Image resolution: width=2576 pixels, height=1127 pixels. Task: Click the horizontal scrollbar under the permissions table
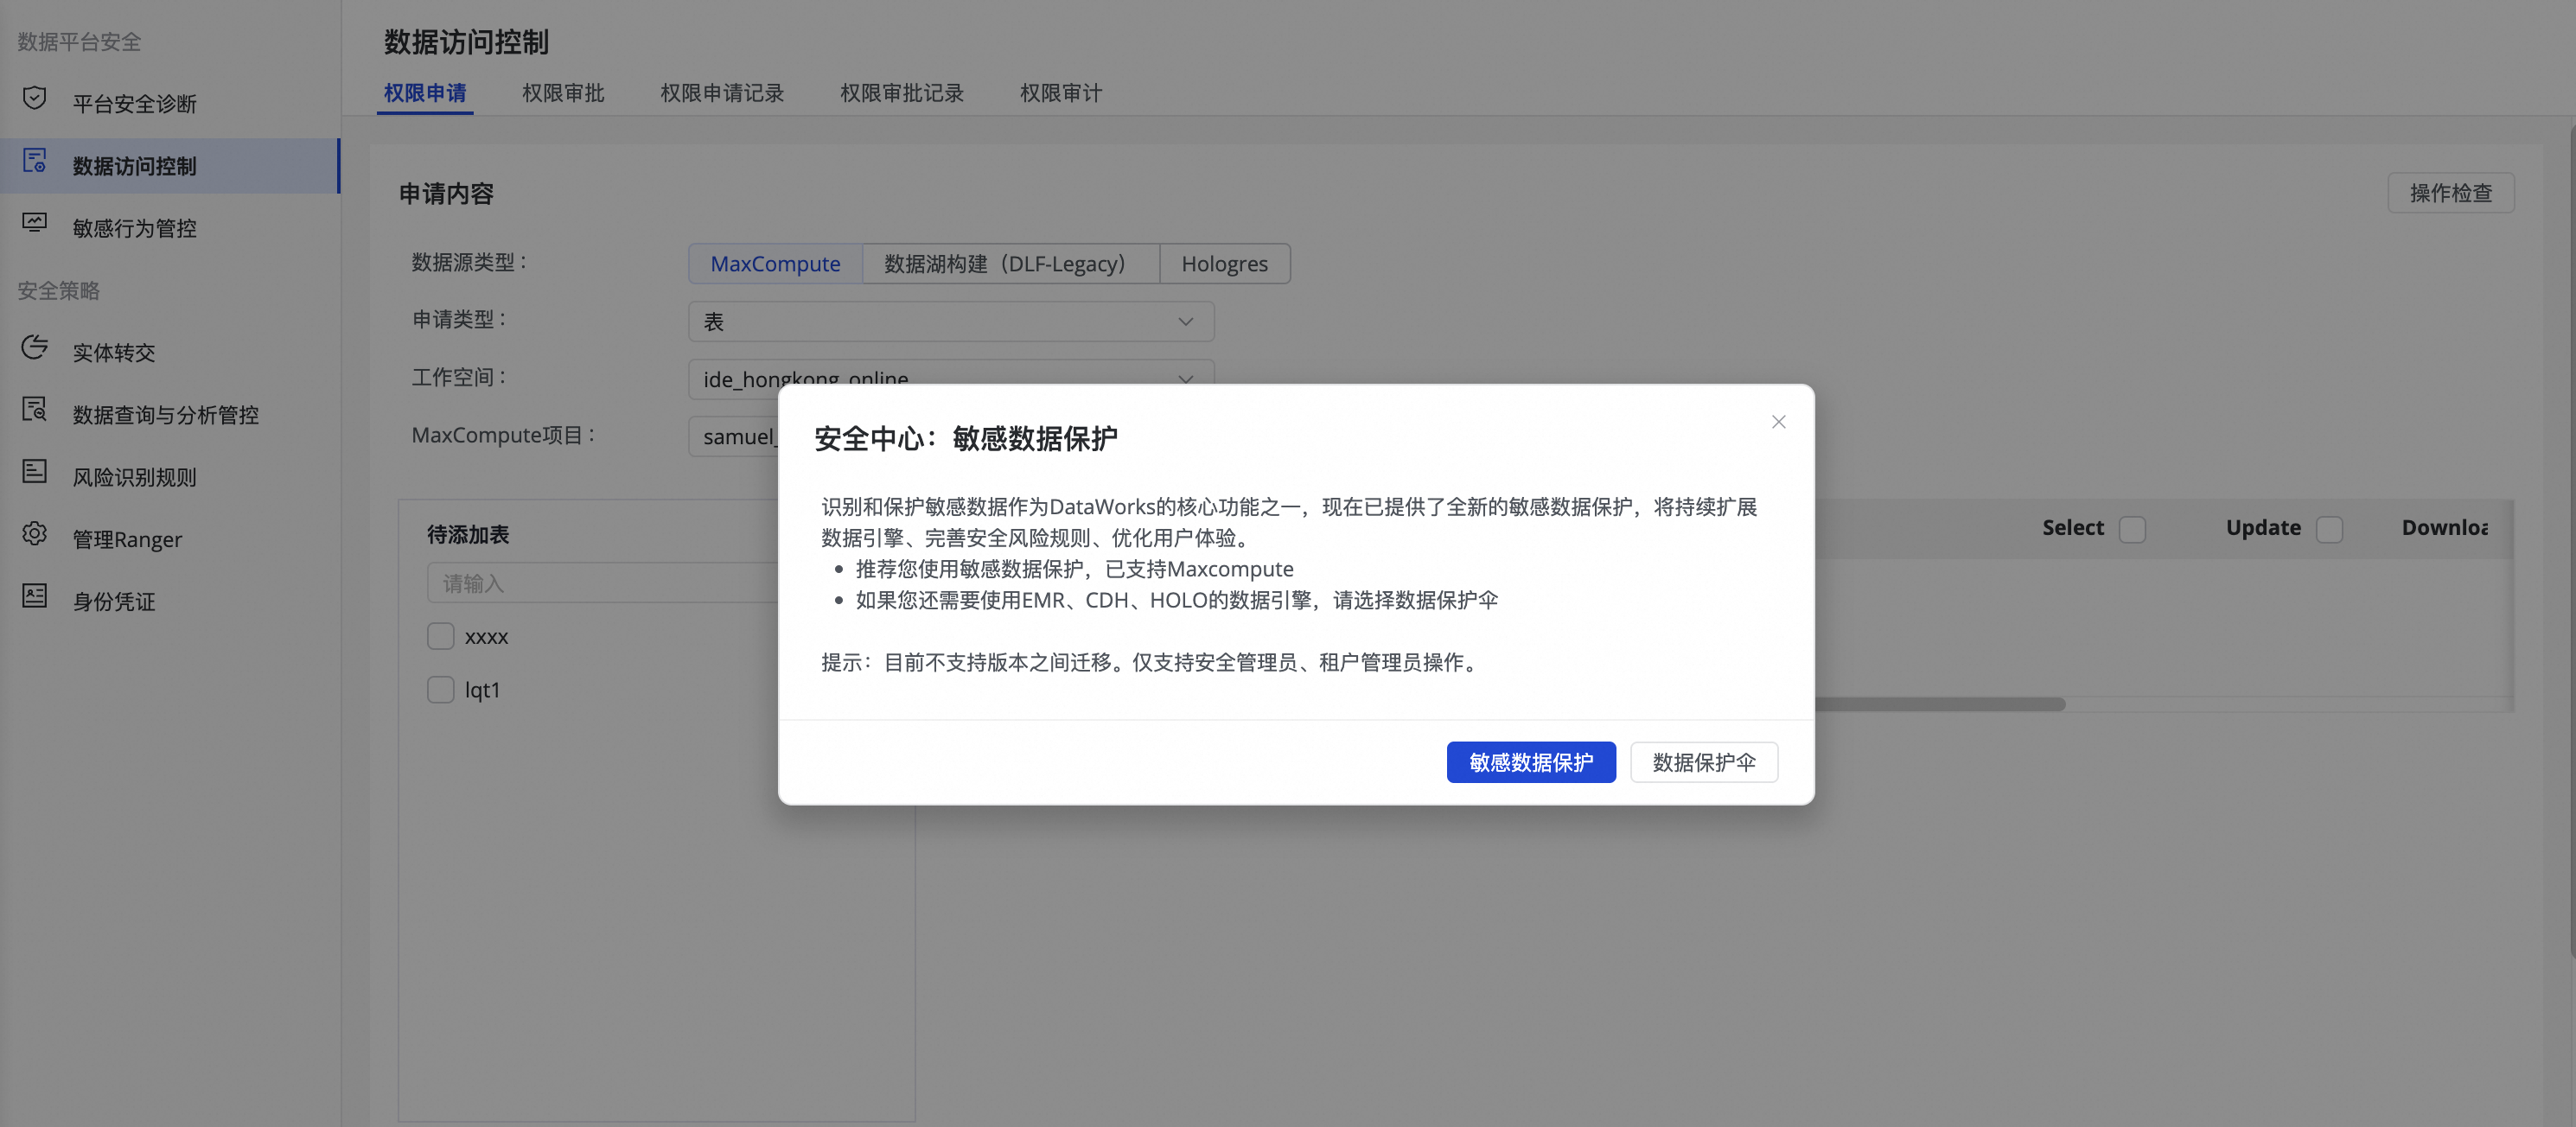pyautogui.click(x=1940, y=704)
